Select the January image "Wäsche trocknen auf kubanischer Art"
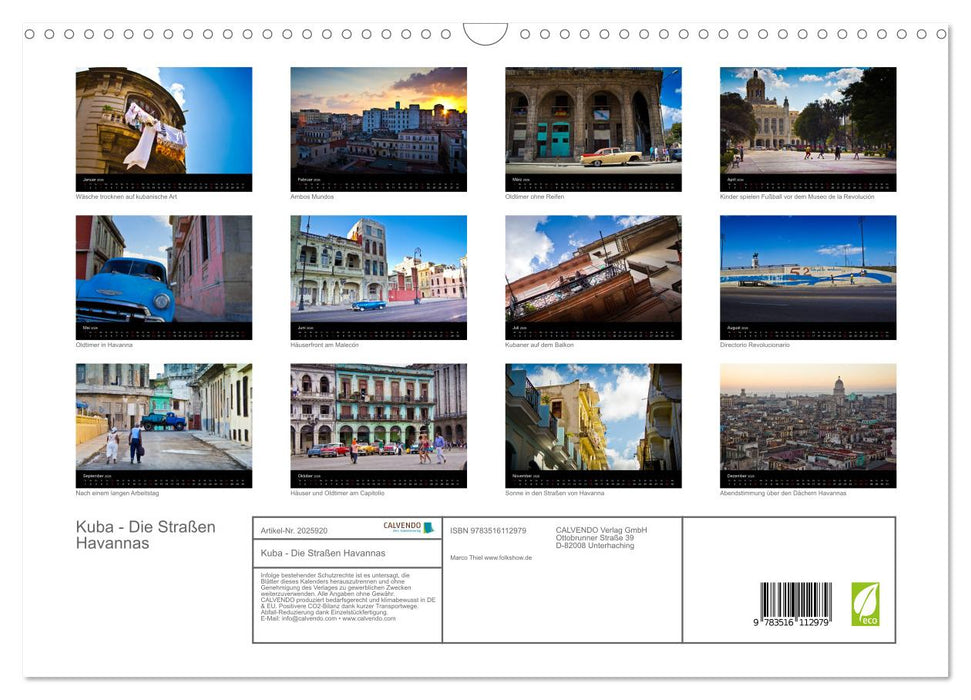This screenshot has height=700, width=971. [163, 126]
